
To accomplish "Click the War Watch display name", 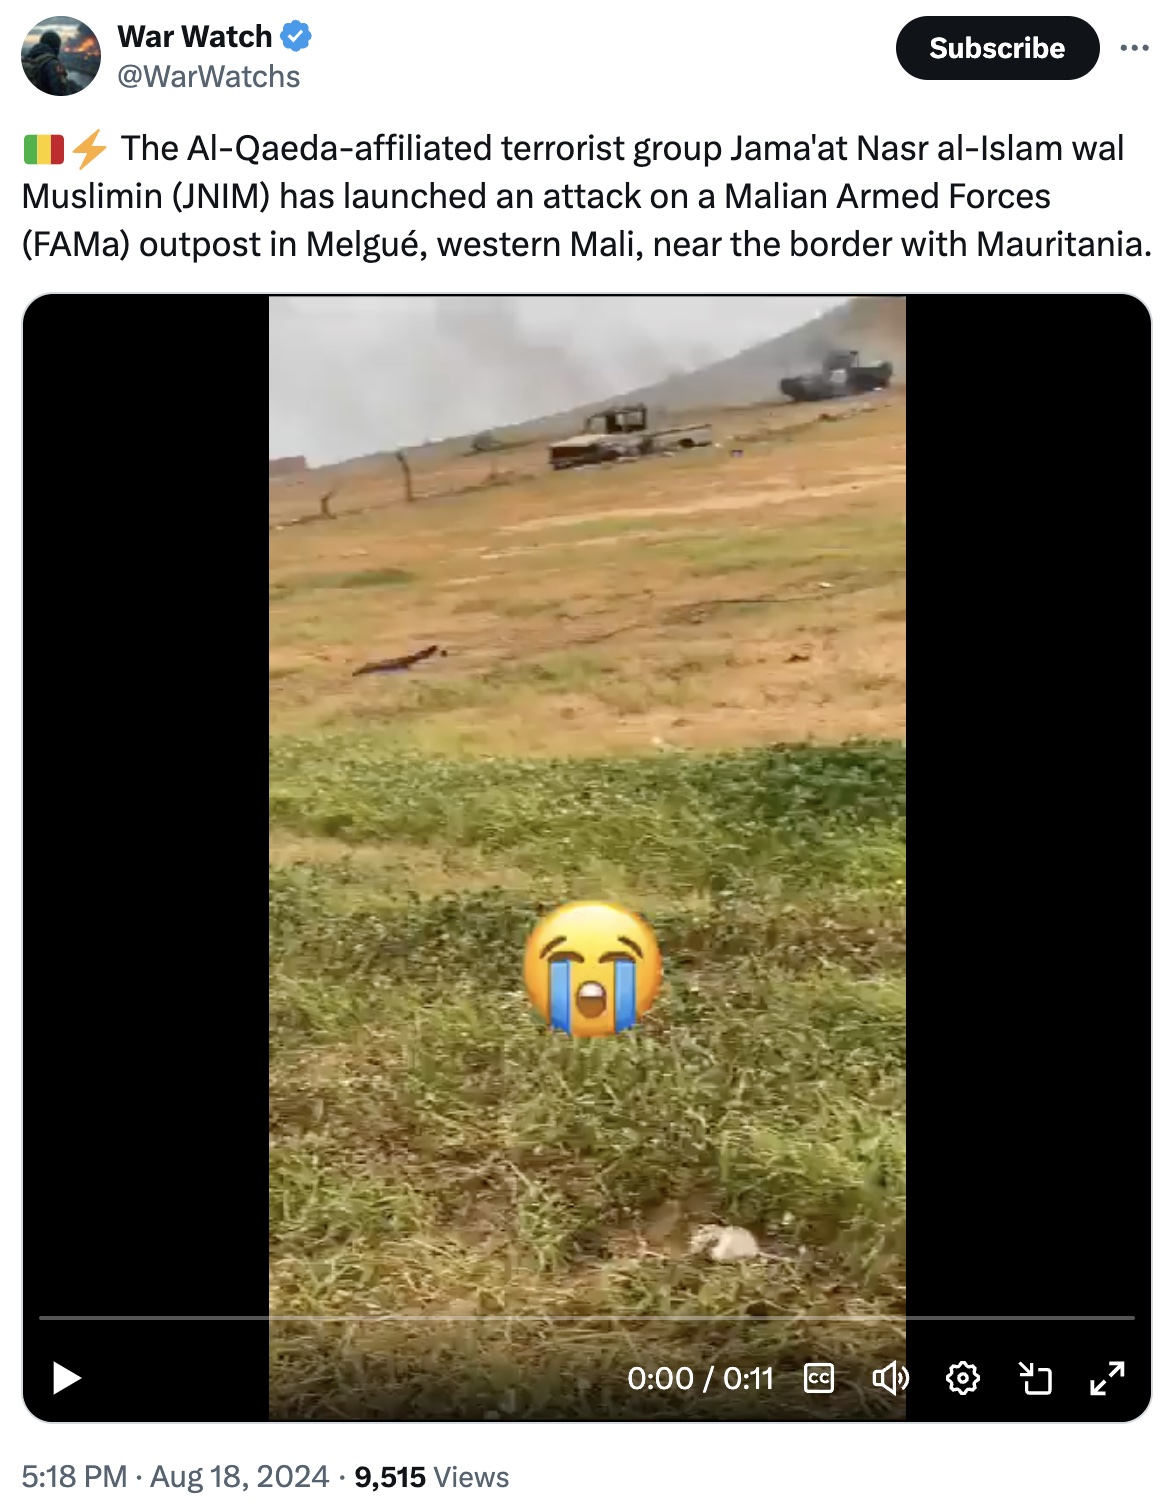I will click(x=195, y=36).
